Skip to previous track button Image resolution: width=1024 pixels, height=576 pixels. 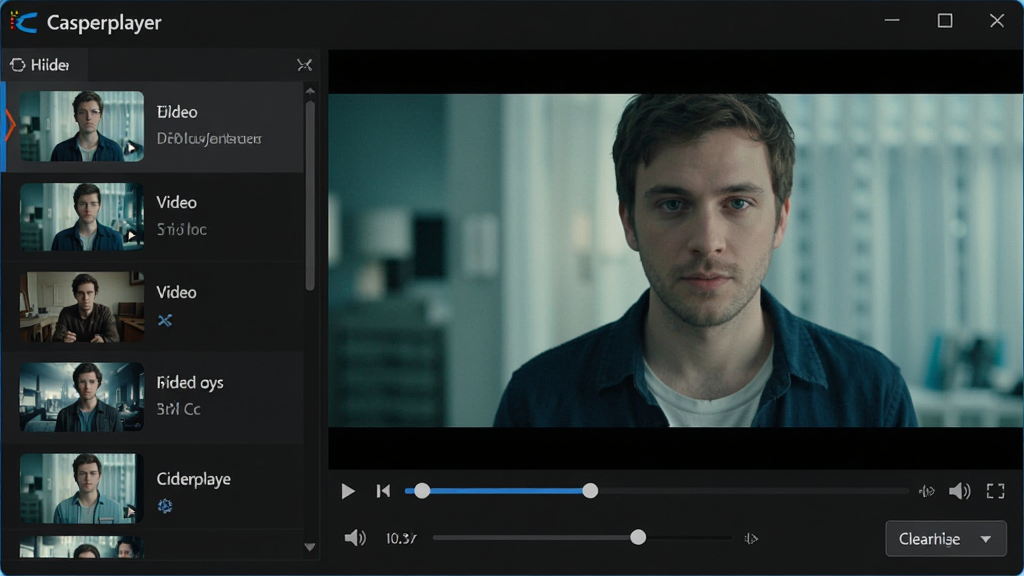point(383,491)
